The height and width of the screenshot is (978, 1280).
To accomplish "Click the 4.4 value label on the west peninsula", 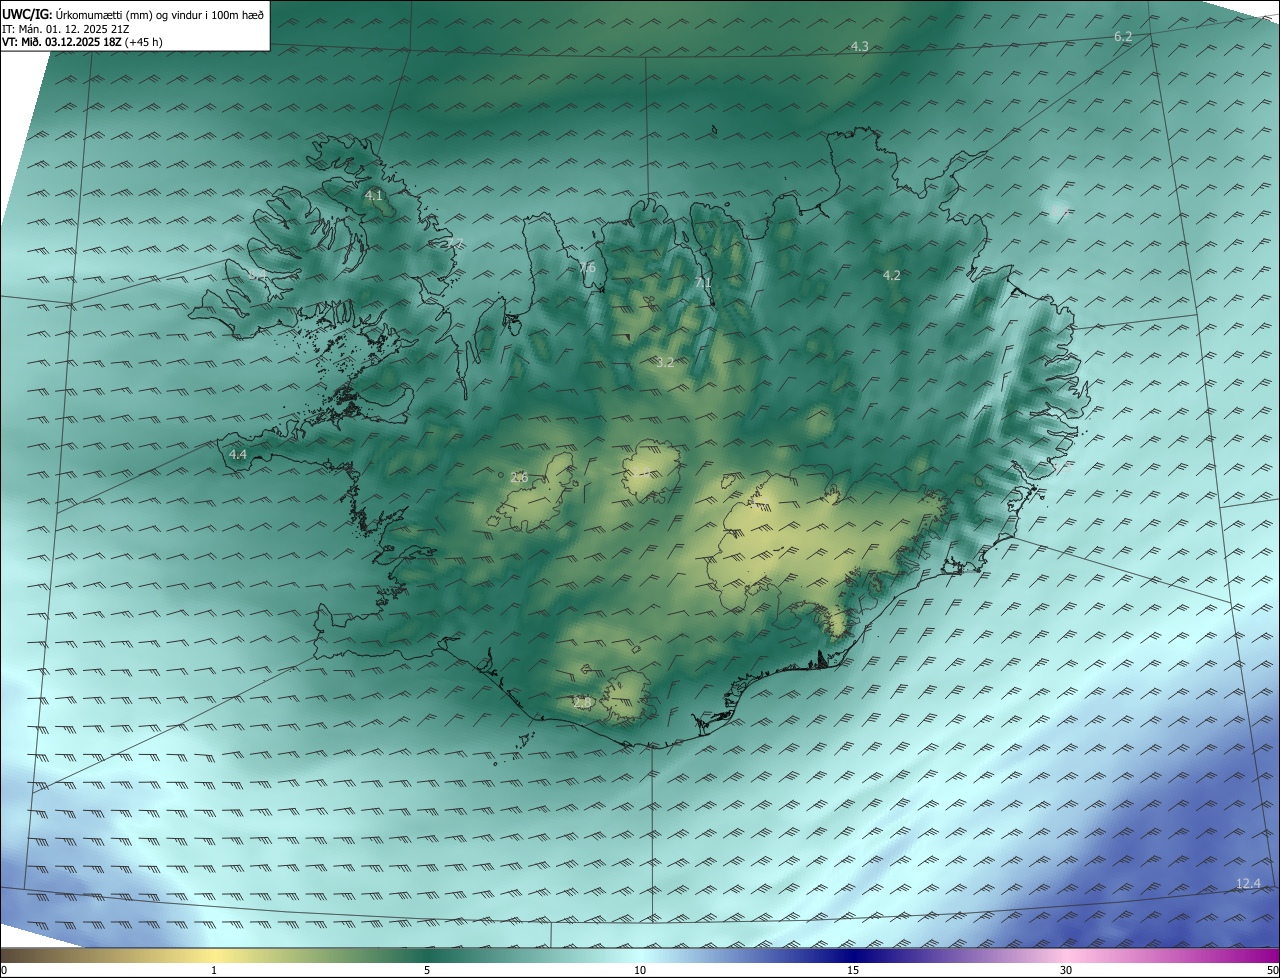I will coord(237,454).
